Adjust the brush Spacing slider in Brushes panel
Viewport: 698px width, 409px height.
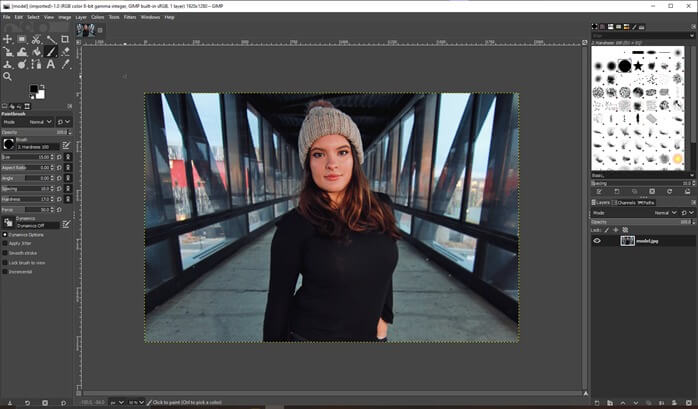click(x=643, y=183)
